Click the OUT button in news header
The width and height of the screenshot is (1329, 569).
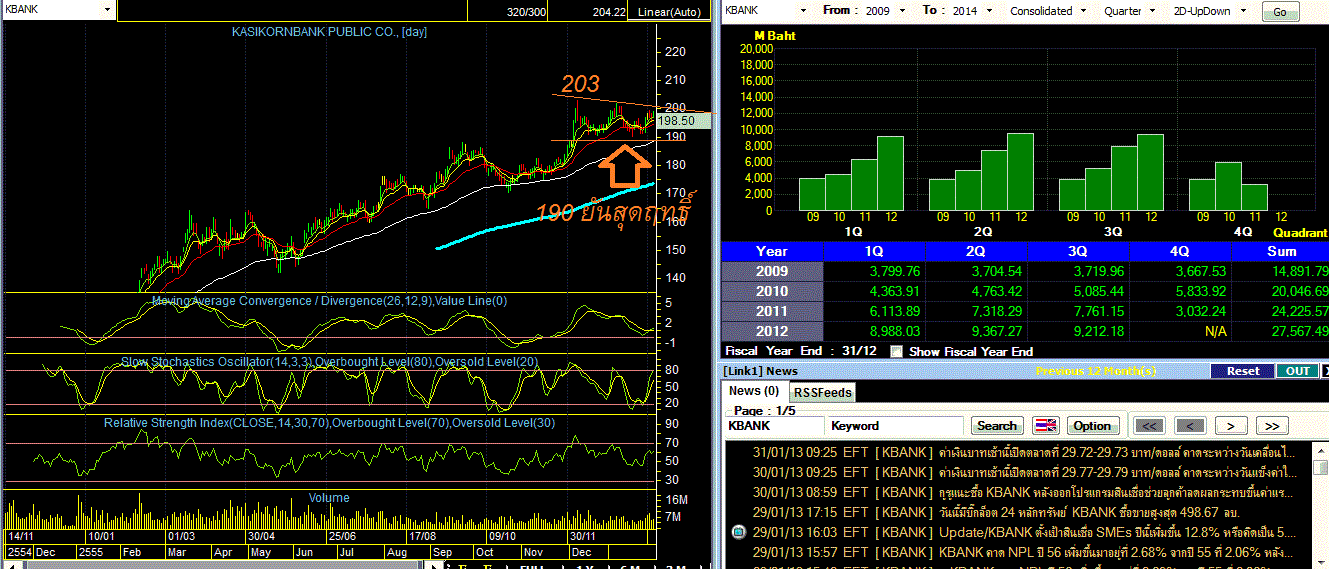[x=1297, y=371]
